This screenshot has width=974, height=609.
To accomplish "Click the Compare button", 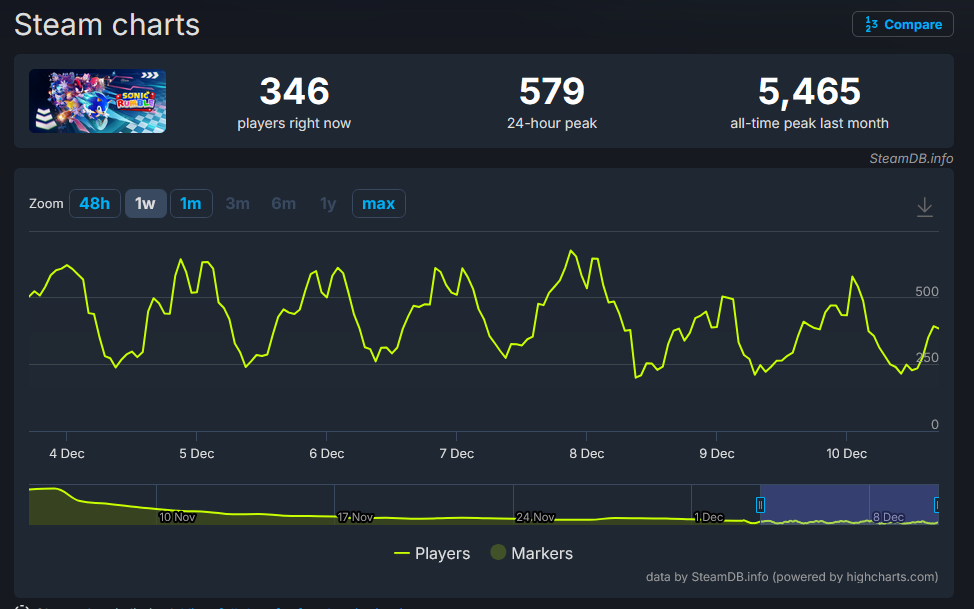I will (902, 24).
